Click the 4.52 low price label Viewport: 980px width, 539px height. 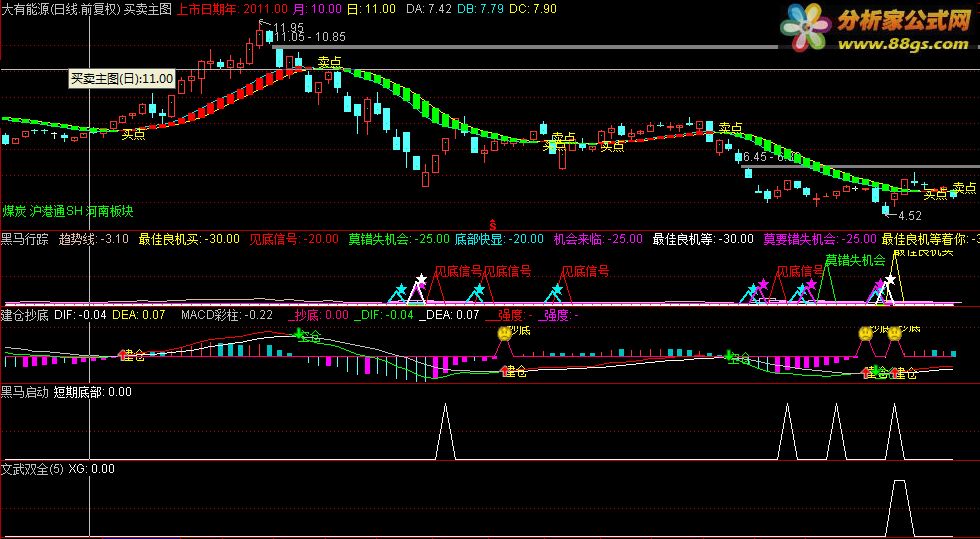(x=909, y=216)
